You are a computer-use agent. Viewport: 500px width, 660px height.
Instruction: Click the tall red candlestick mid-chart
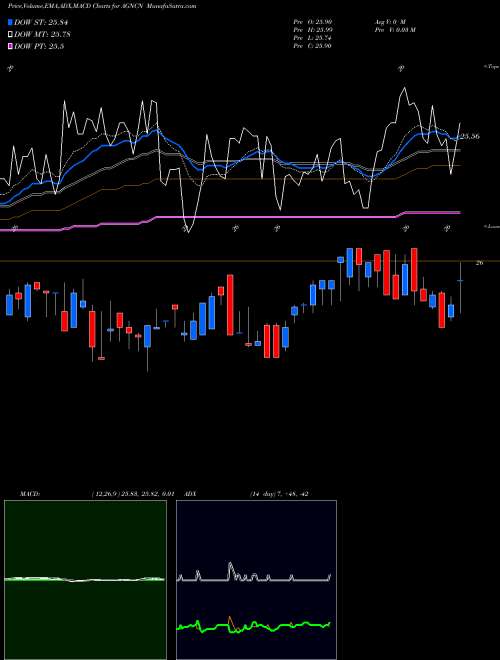pyautogui.click(x=230, y=305)
